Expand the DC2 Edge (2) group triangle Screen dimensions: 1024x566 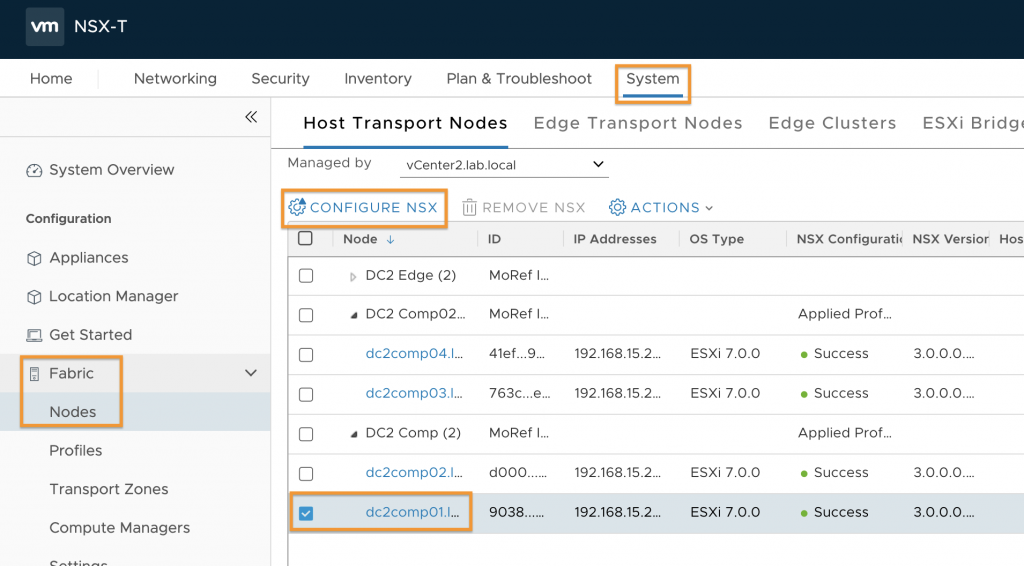353,277
